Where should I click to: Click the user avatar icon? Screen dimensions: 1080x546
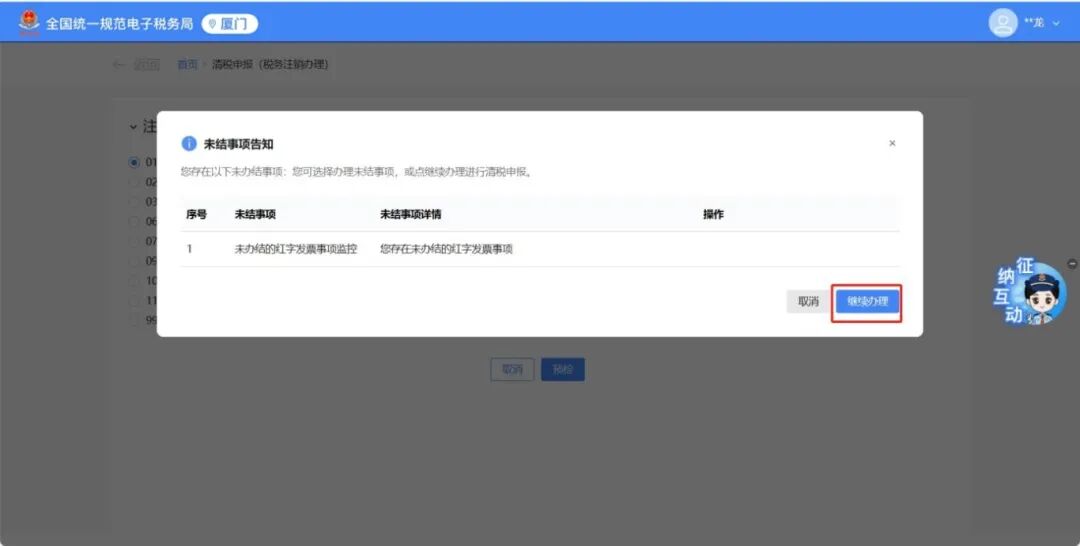click(1003, 23)
